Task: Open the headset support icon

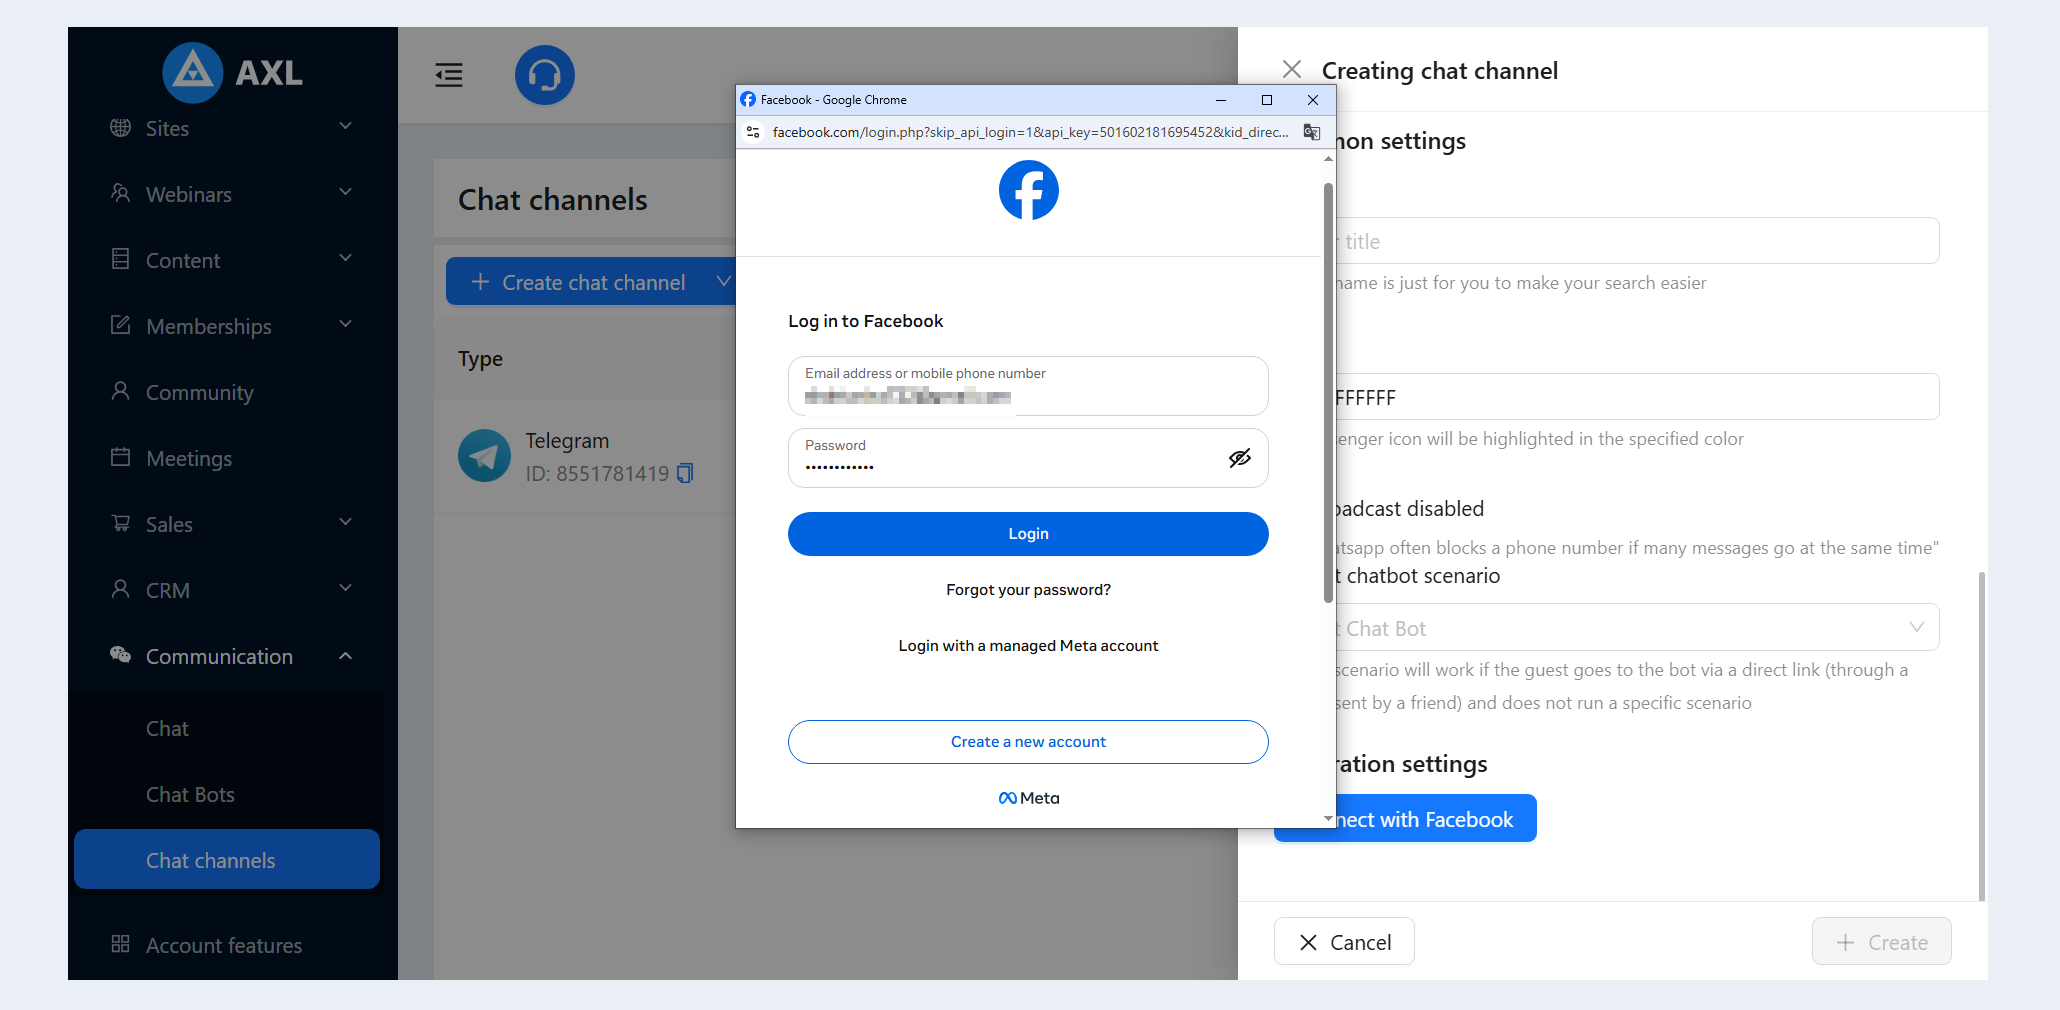Action: 545,75
